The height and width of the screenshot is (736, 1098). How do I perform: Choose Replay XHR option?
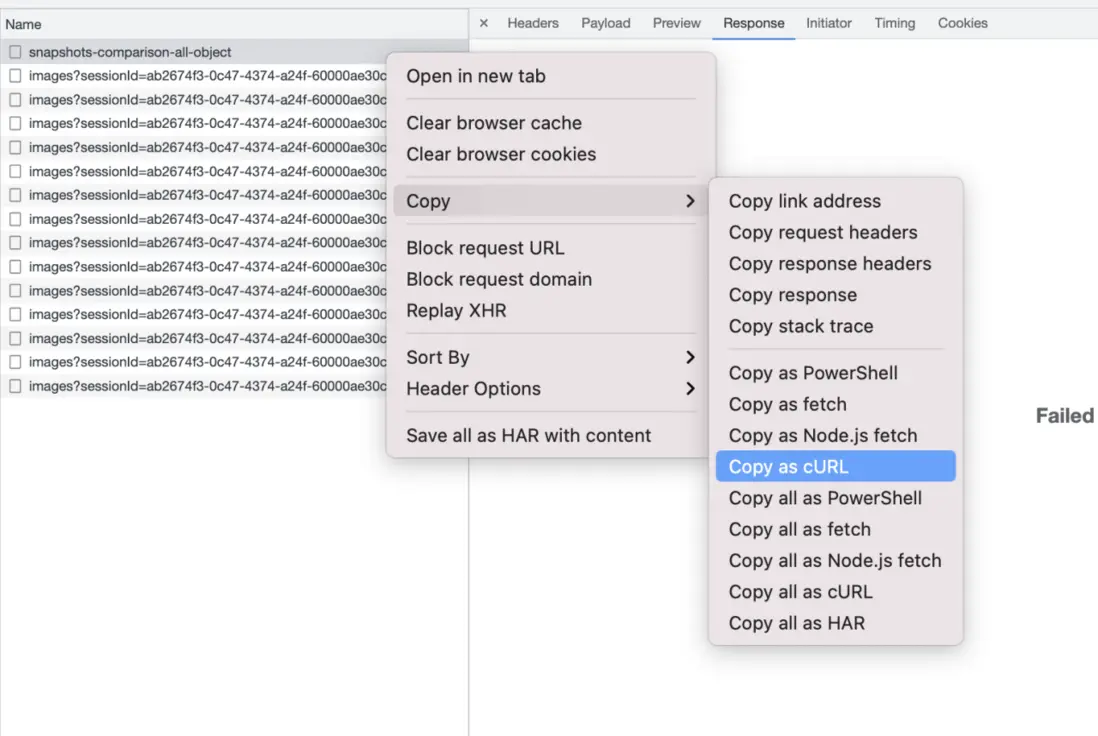[456, 311]
